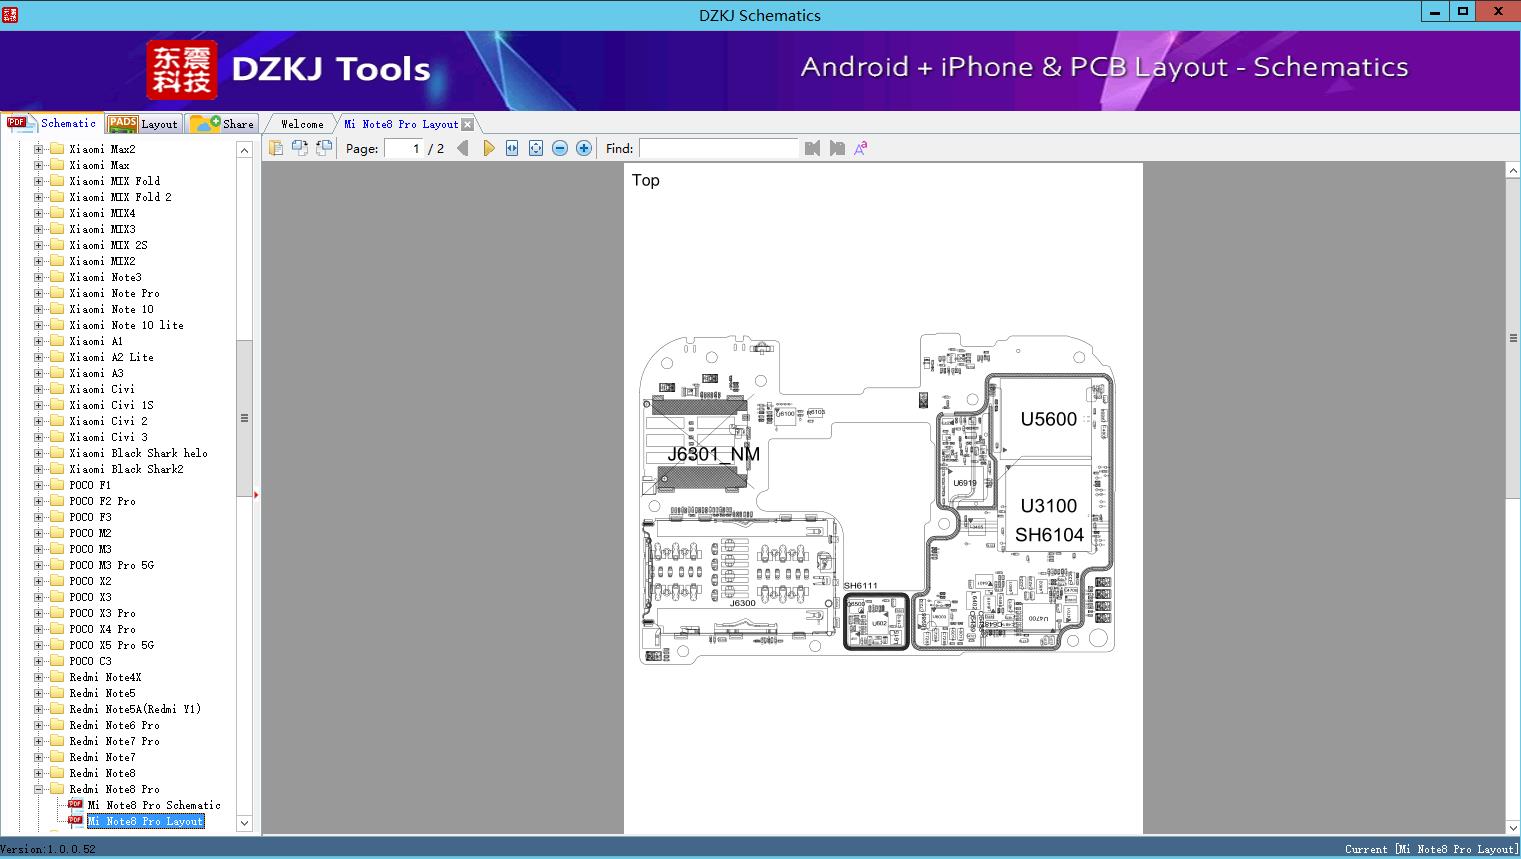Zoom in on the layout
The height and width of the screenshot is (859, 1521).
pos(584,148)
